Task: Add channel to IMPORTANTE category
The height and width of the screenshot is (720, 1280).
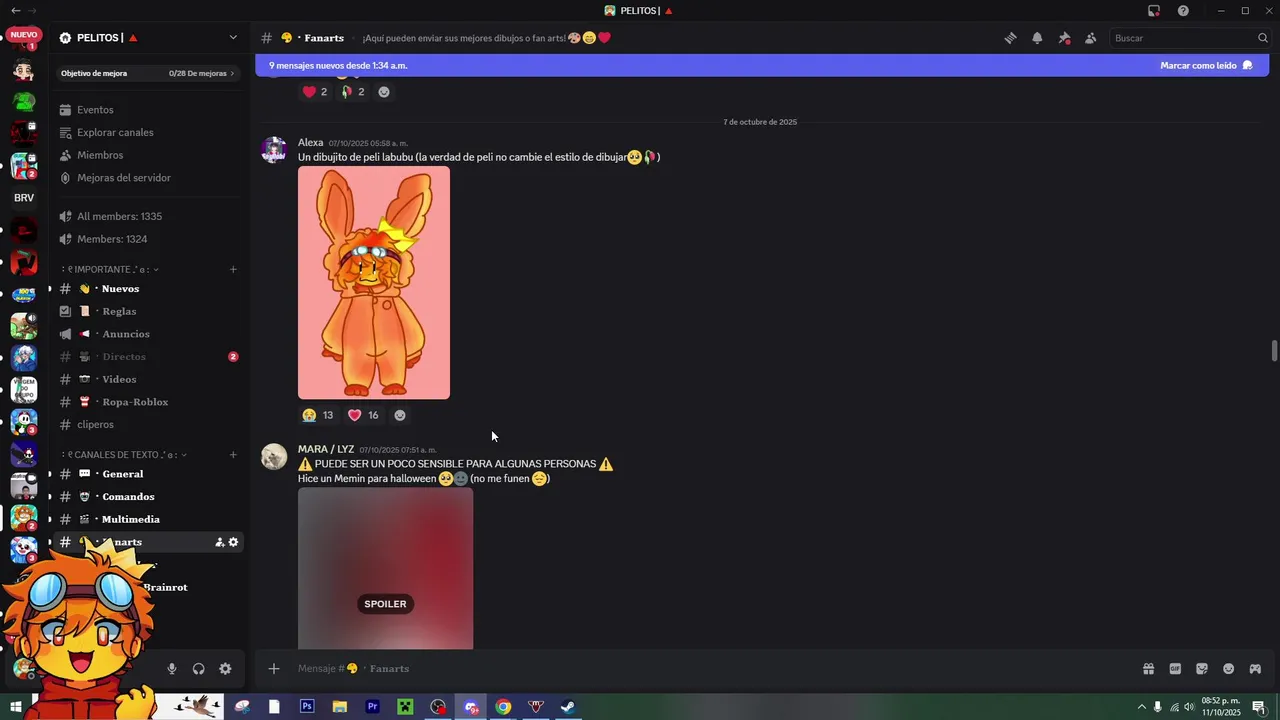Action: (x=233, y=269)
